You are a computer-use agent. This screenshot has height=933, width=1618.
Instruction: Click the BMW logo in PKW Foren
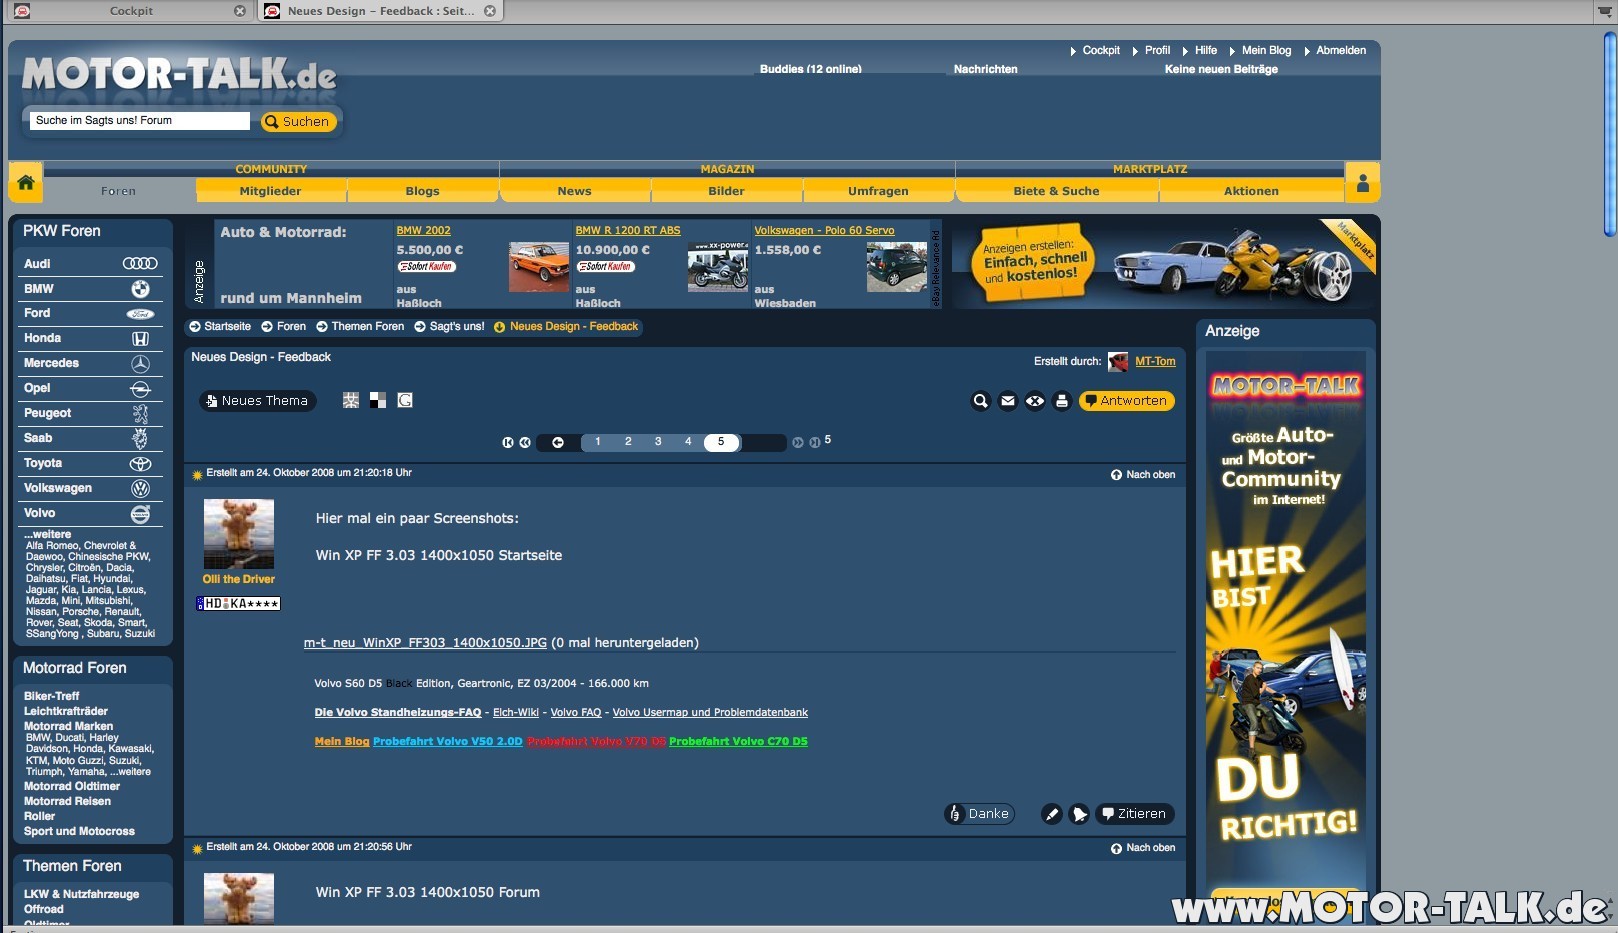140,288
